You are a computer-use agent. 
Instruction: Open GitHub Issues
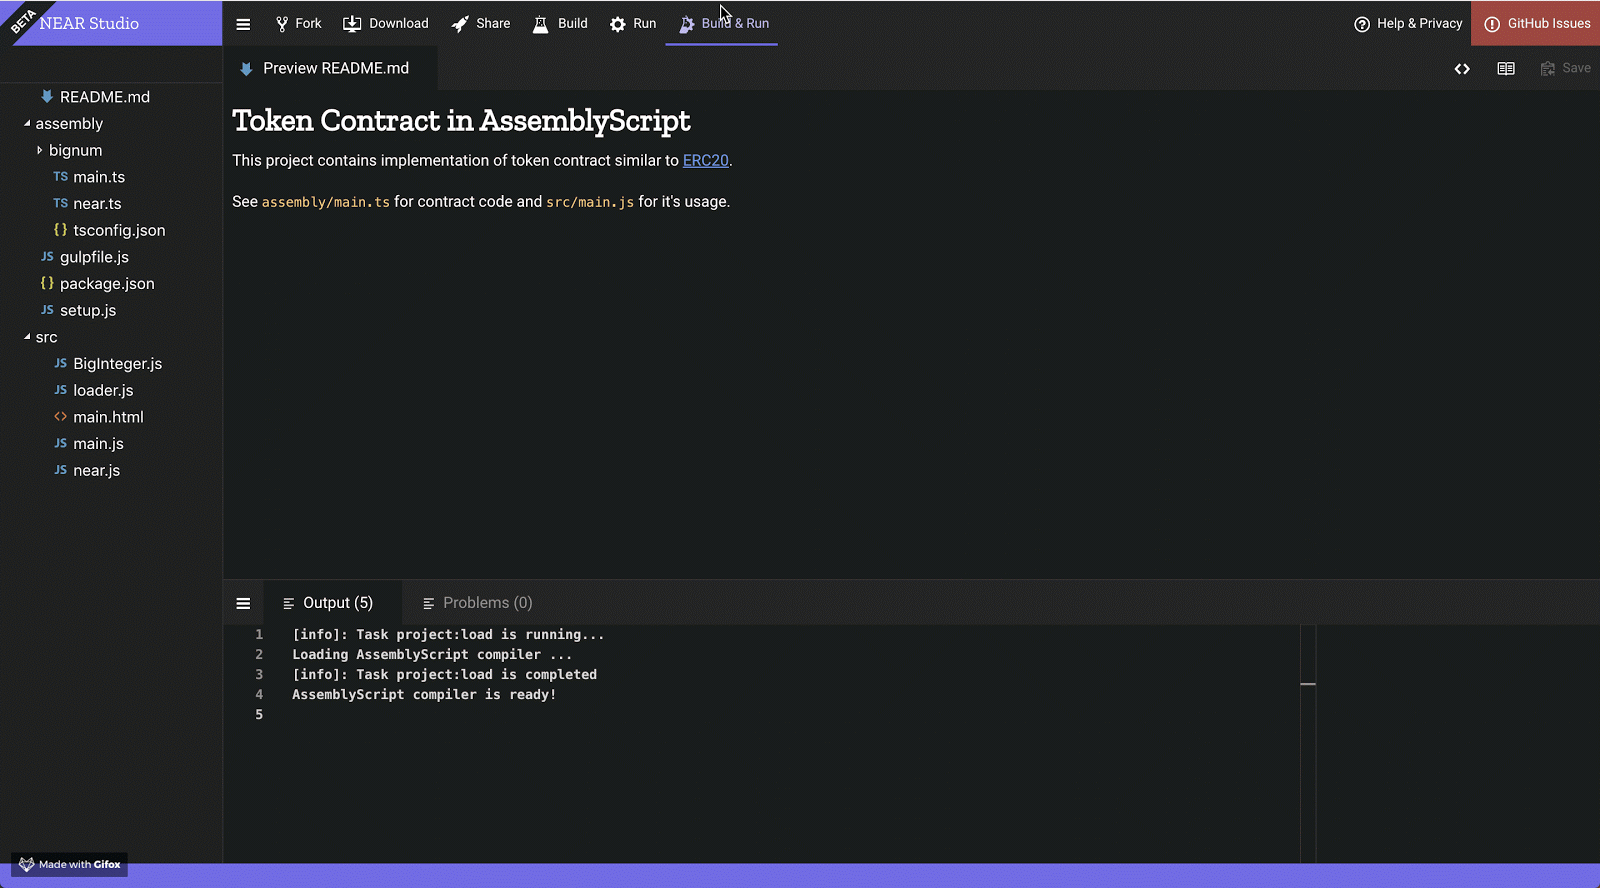click(x=1536, y=24)
